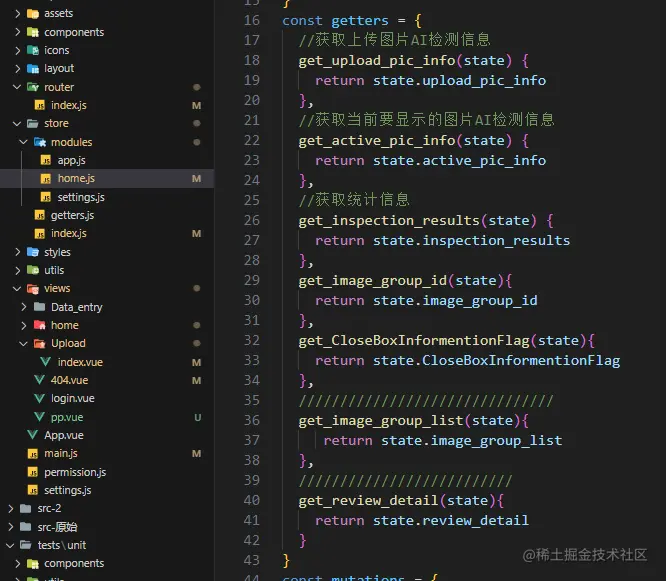The width and height of the screenshot is (666, 581).
Task: Click the JS icon beside home.js
Action: click(x=45, y=178)
